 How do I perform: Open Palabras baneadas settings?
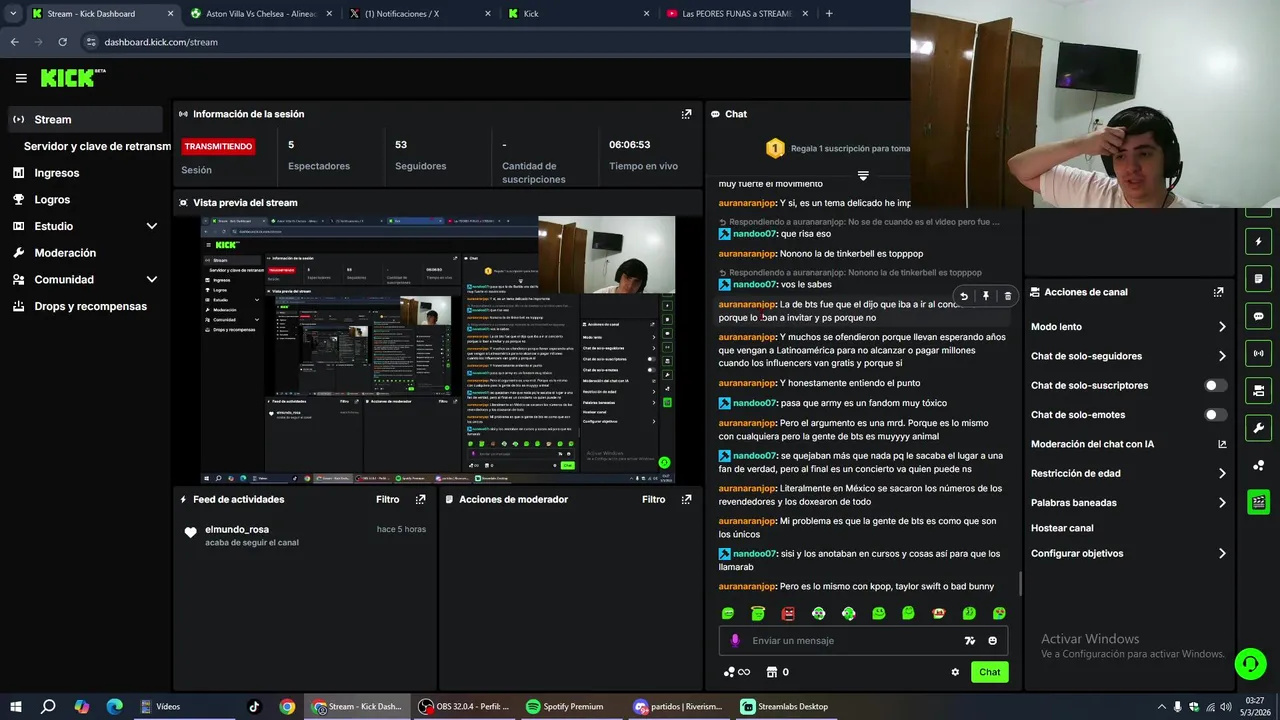1129,503
